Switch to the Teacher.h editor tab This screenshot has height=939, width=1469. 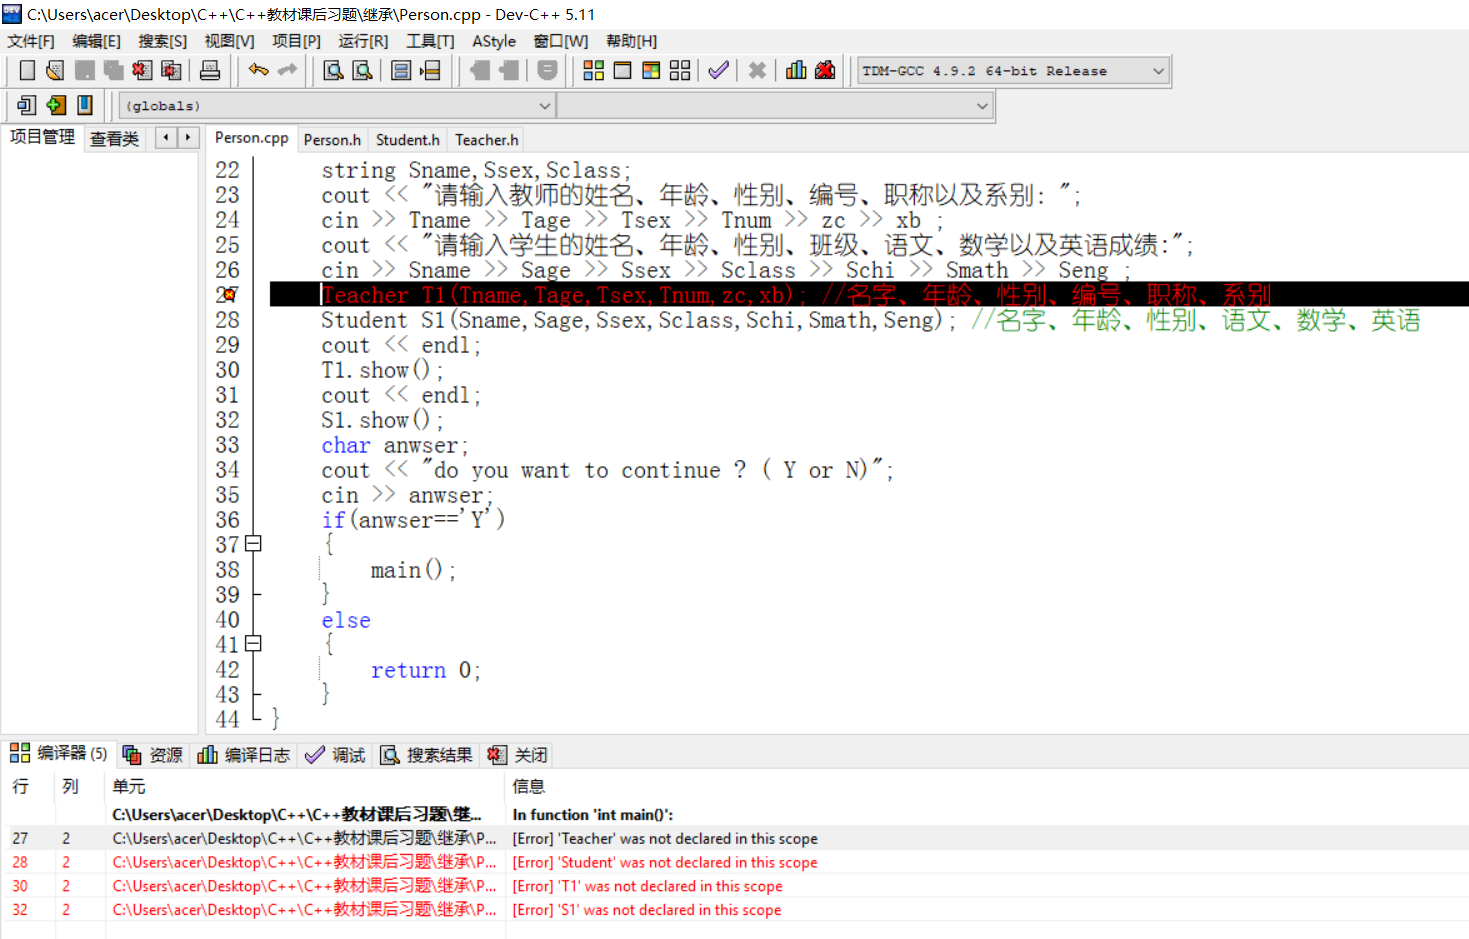[486, 140]
